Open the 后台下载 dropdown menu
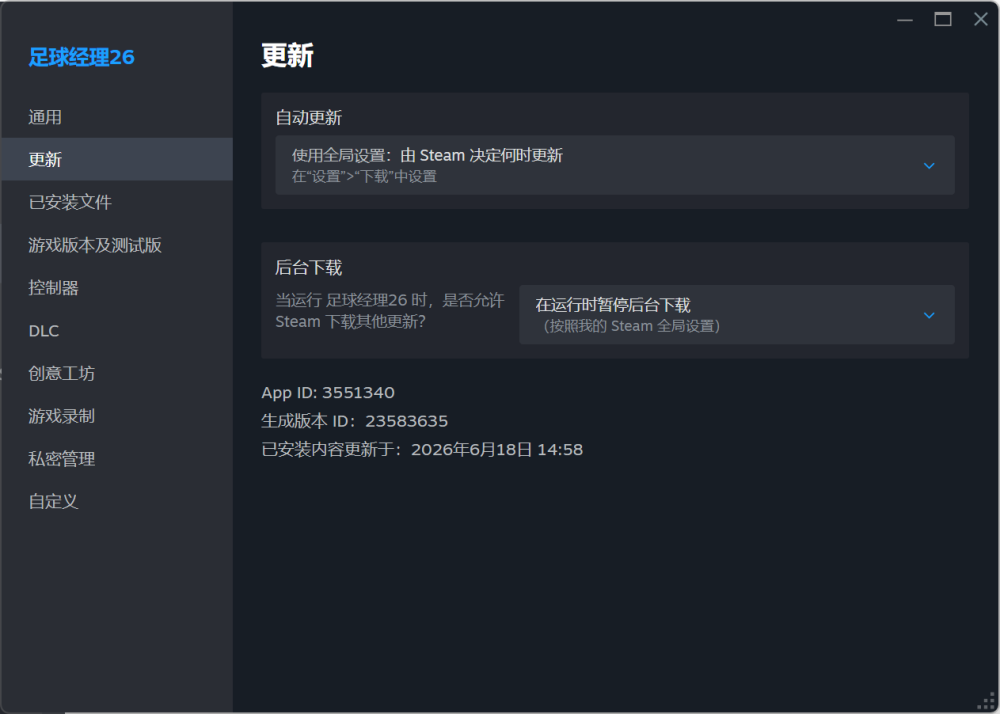 click(737, 315)
